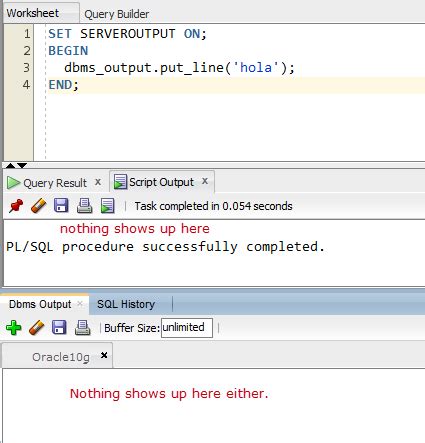Click the END; line in editor
This screenshot has height=443, width=425.
coord(63,85)
